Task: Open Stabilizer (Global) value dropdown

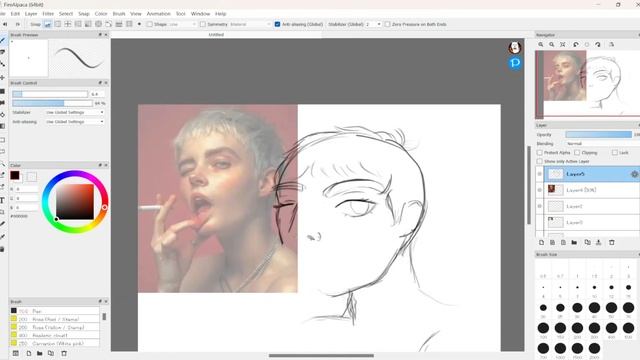Action: tap(373, 24)
